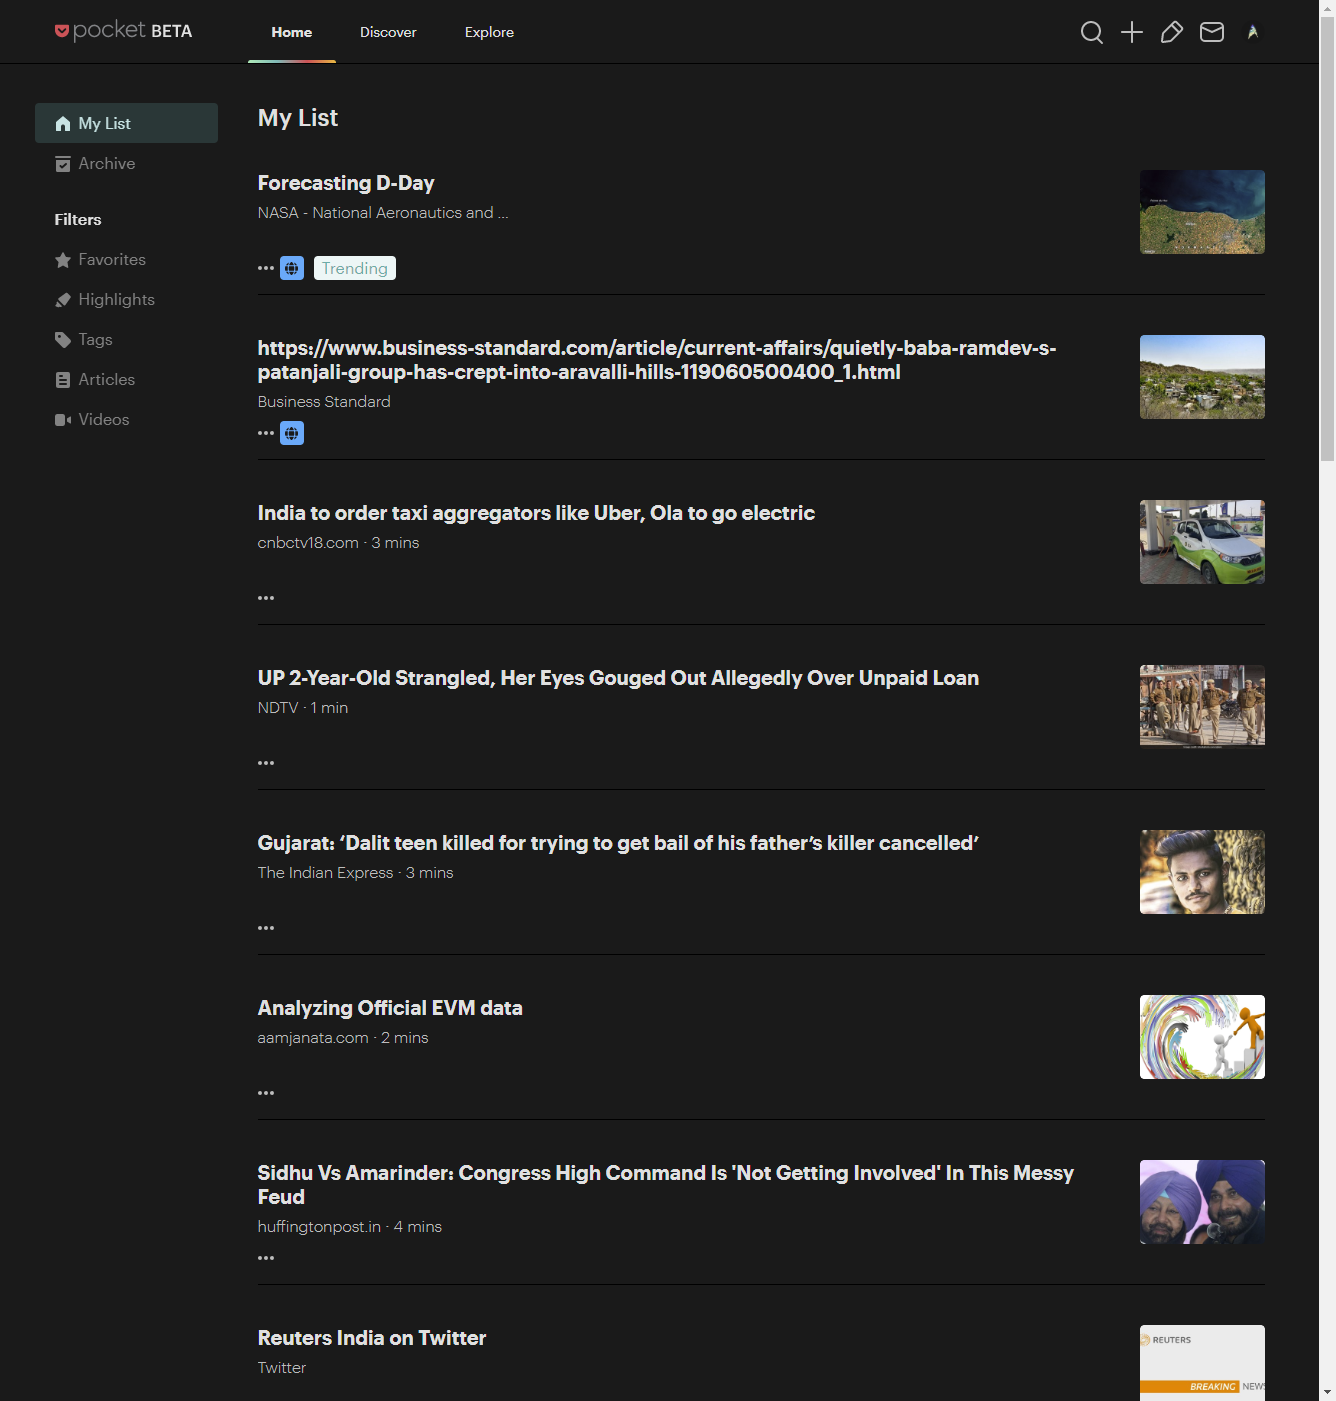This screenshot has height=1401, width=1336.
Task: Open Analyzing Official EVM data article
Action: tap(390, 1008)
